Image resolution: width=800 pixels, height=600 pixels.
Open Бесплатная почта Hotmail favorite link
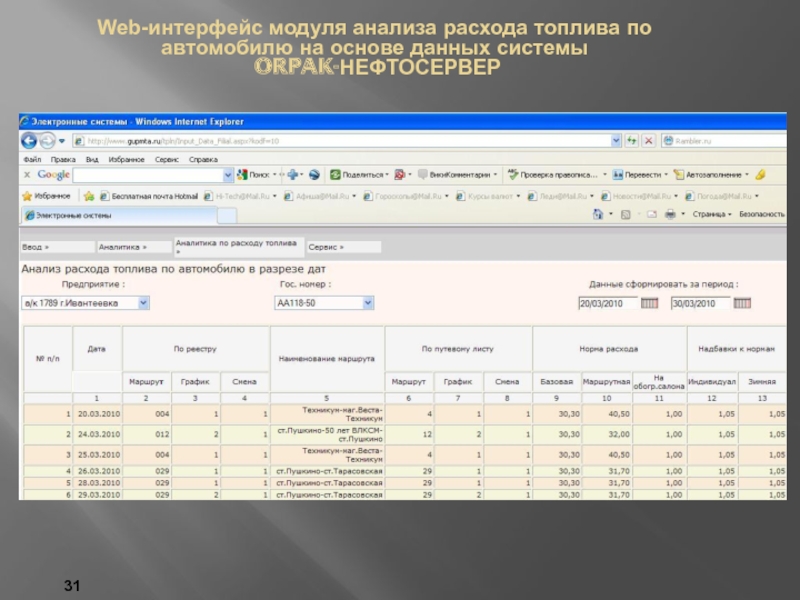[x=149, y=196]
